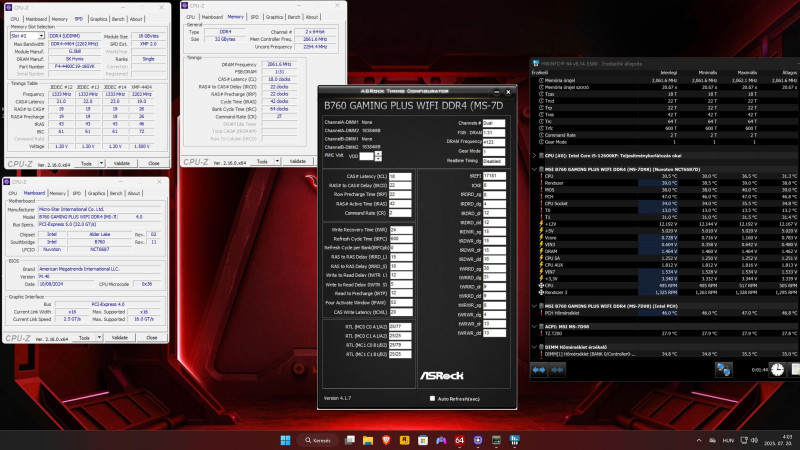Launch File Explorer from the taskbar

[x=368, y=440]
